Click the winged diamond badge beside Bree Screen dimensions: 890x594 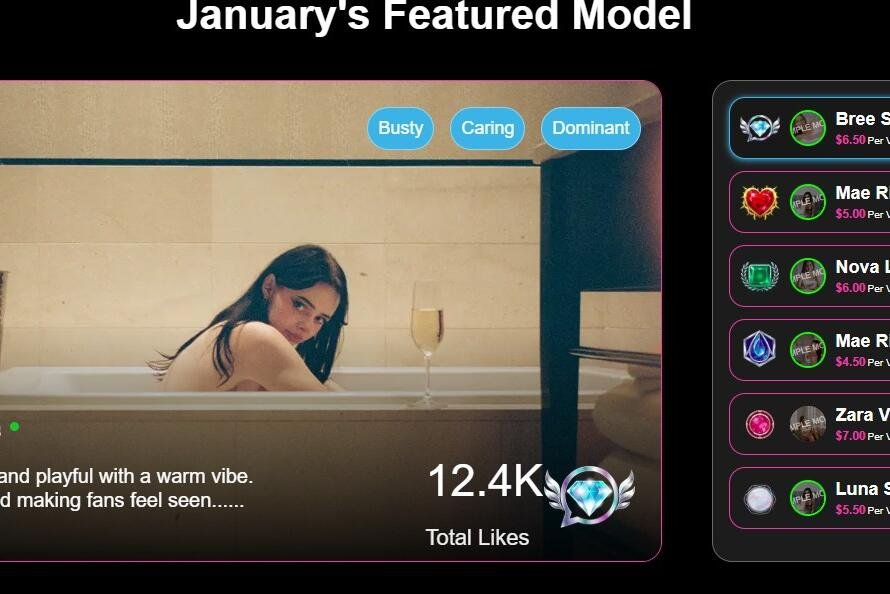(x=759, y=128)
